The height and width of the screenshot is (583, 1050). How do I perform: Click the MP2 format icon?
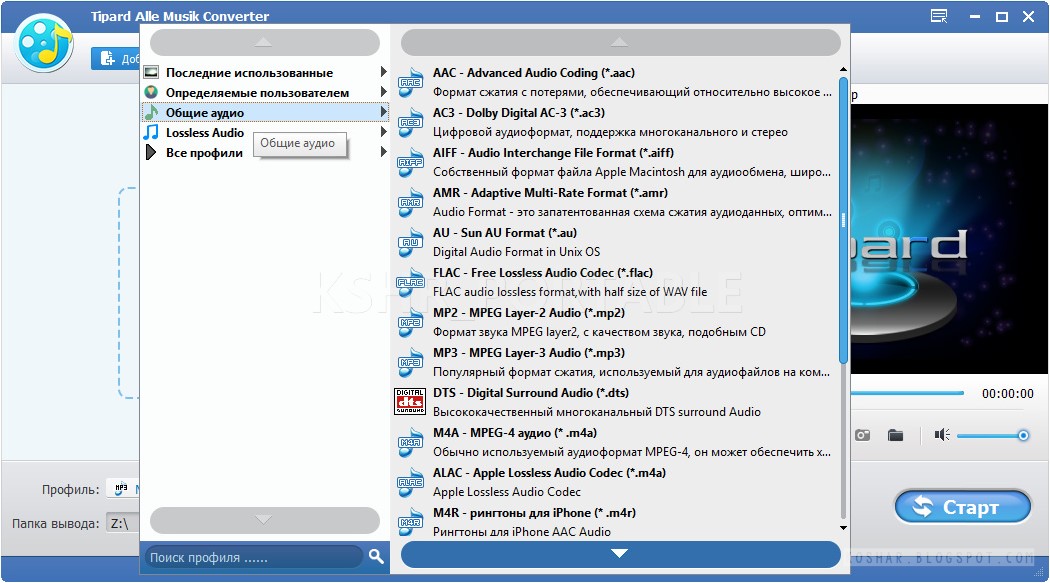(410, 323)
